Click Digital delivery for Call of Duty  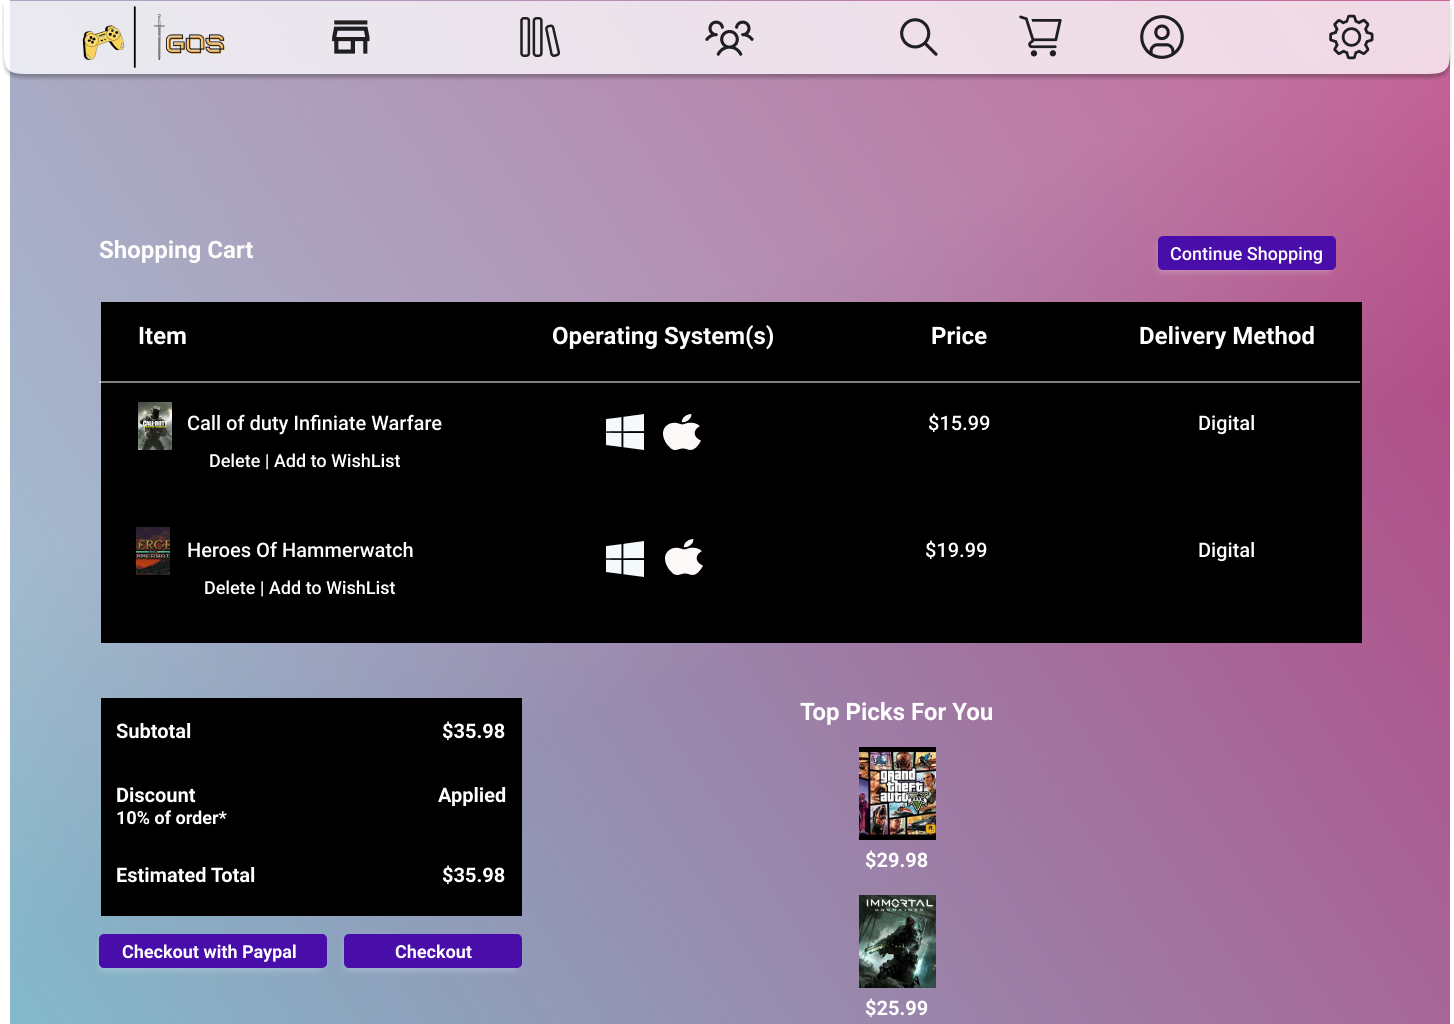click(x=1226, y=423)
